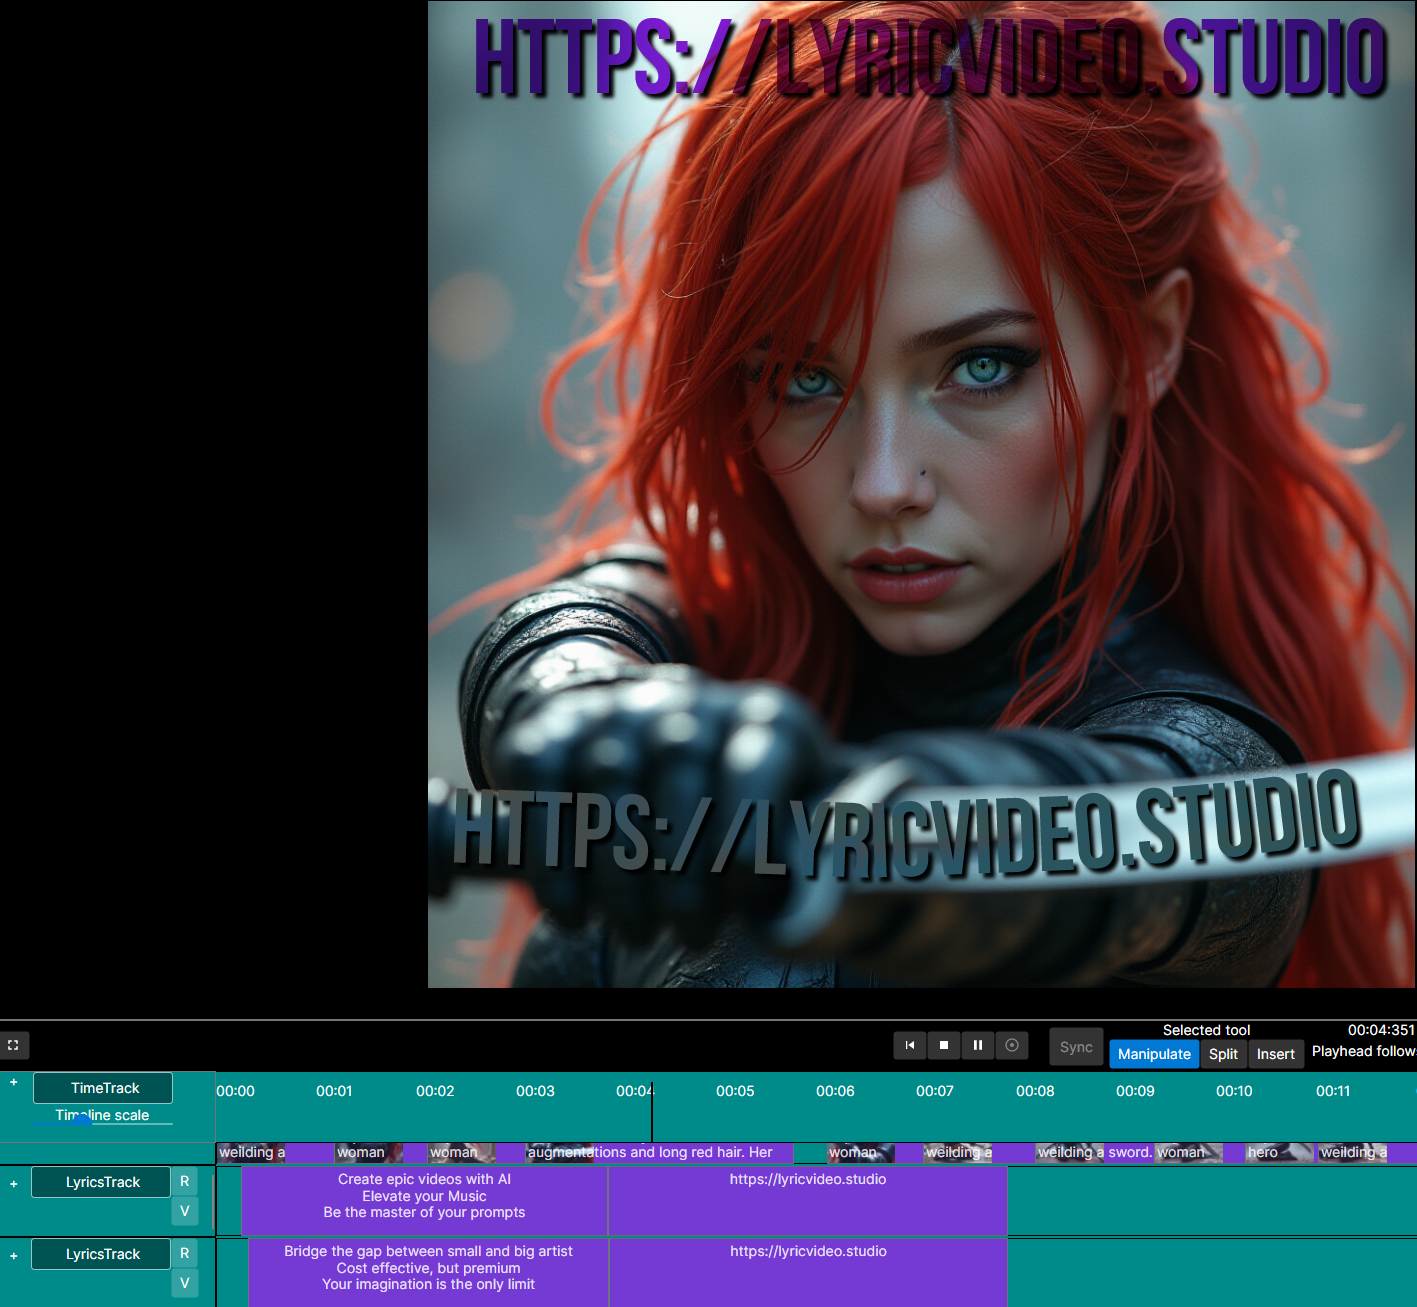Image resolution: width=1417 pixels, height=1307 pixels.
Task: Select the 'hero' clip on the time track
Action: click(1279, 1153)
